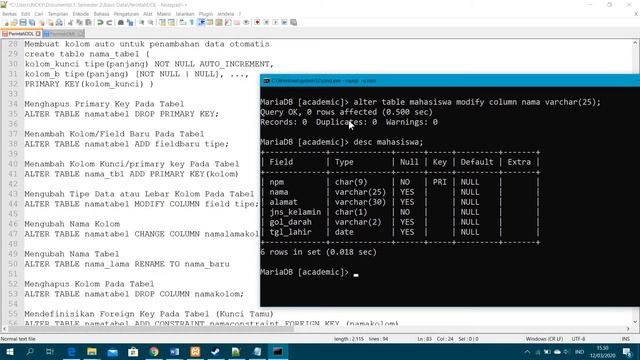Image resolution: width=640 pixels, height=360 pixels.
Task: Open the Bahasa menu
Action: (101, 14)
